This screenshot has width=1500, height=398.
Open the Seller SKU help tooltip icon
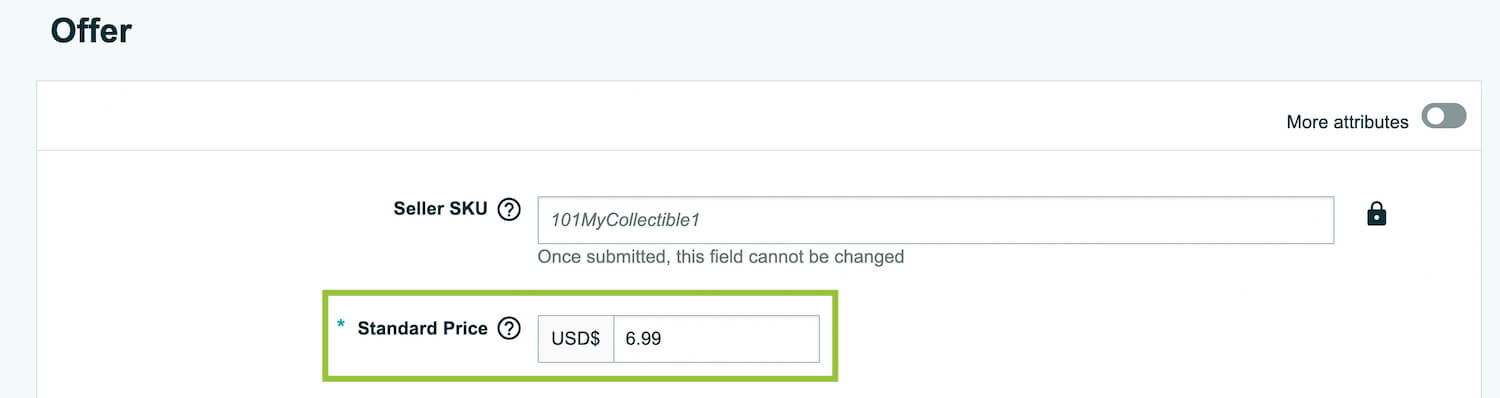[x=509, y=209]
